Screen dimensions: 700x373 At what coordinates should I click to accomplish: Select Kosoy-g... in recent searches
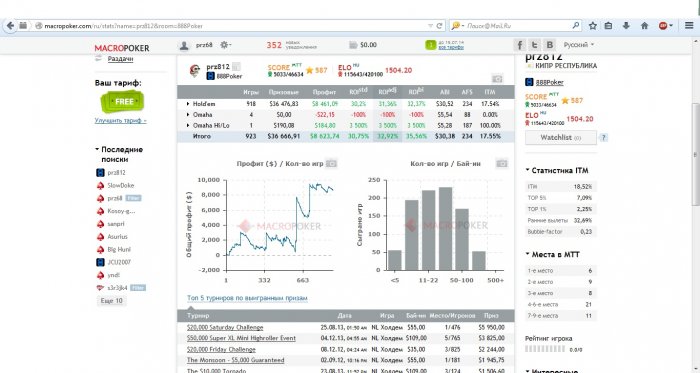pos(121,211)
